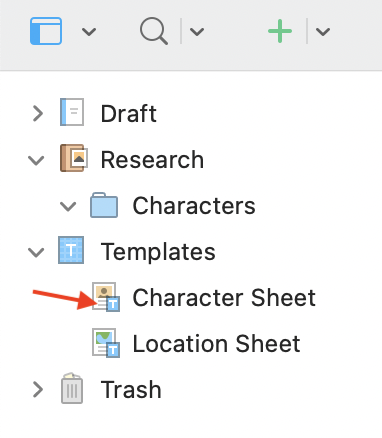Select the Character Sheet label
Viewport: 382px width, 438px height.
click(x=224, y=298)
